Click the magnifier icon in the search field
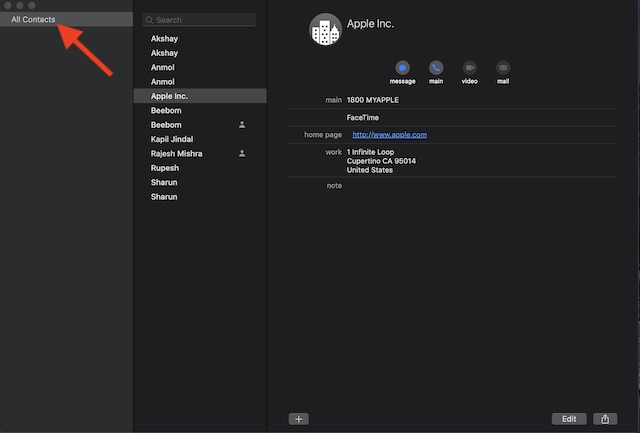The height and width of the screenshot is (433, 640). [149, 20]
